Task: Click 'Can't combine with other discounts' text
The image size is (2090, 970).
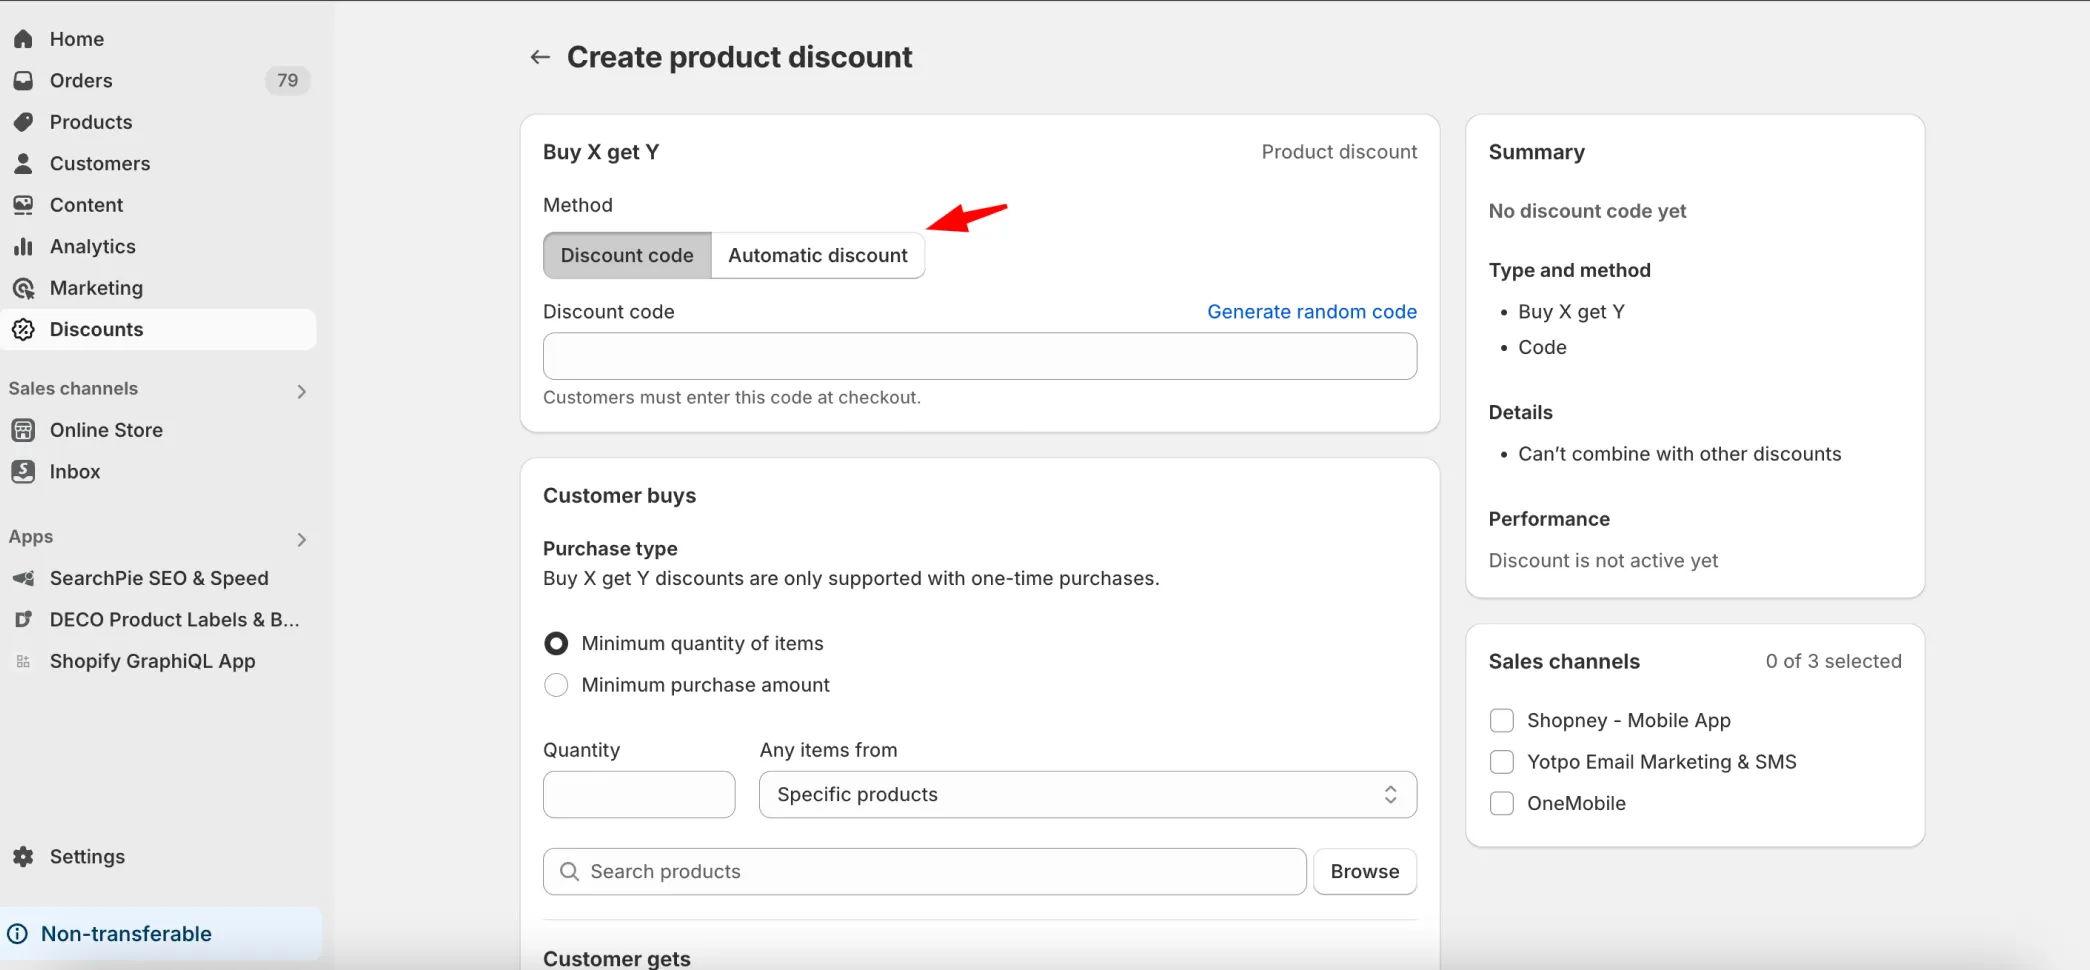Action: (x=1679, y=454)
